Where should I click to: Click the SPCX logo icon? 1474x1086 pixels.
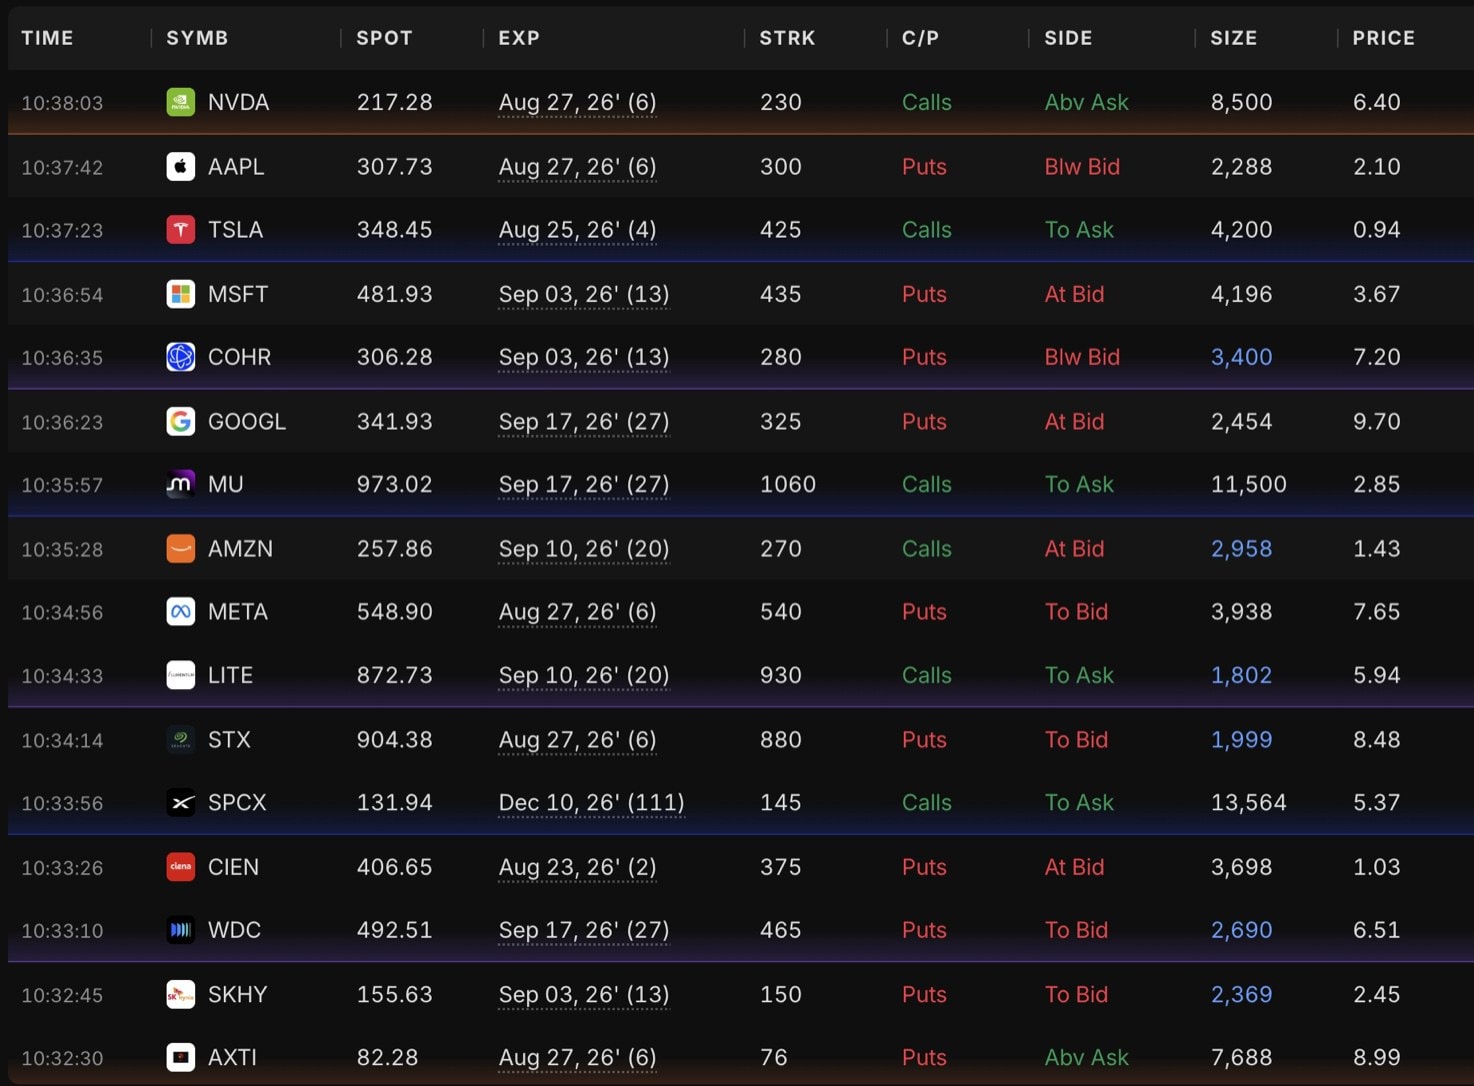[180, 802]
